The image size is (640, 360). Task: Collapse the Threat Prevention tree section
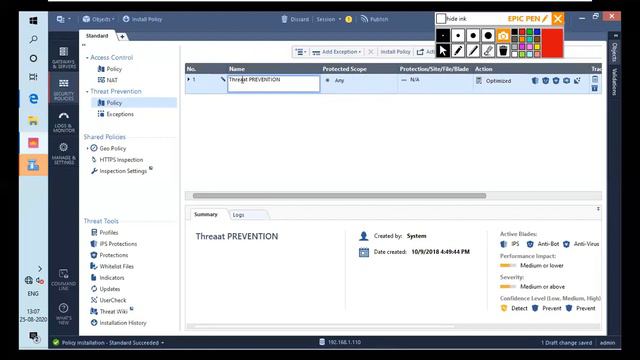coord(87,92)
